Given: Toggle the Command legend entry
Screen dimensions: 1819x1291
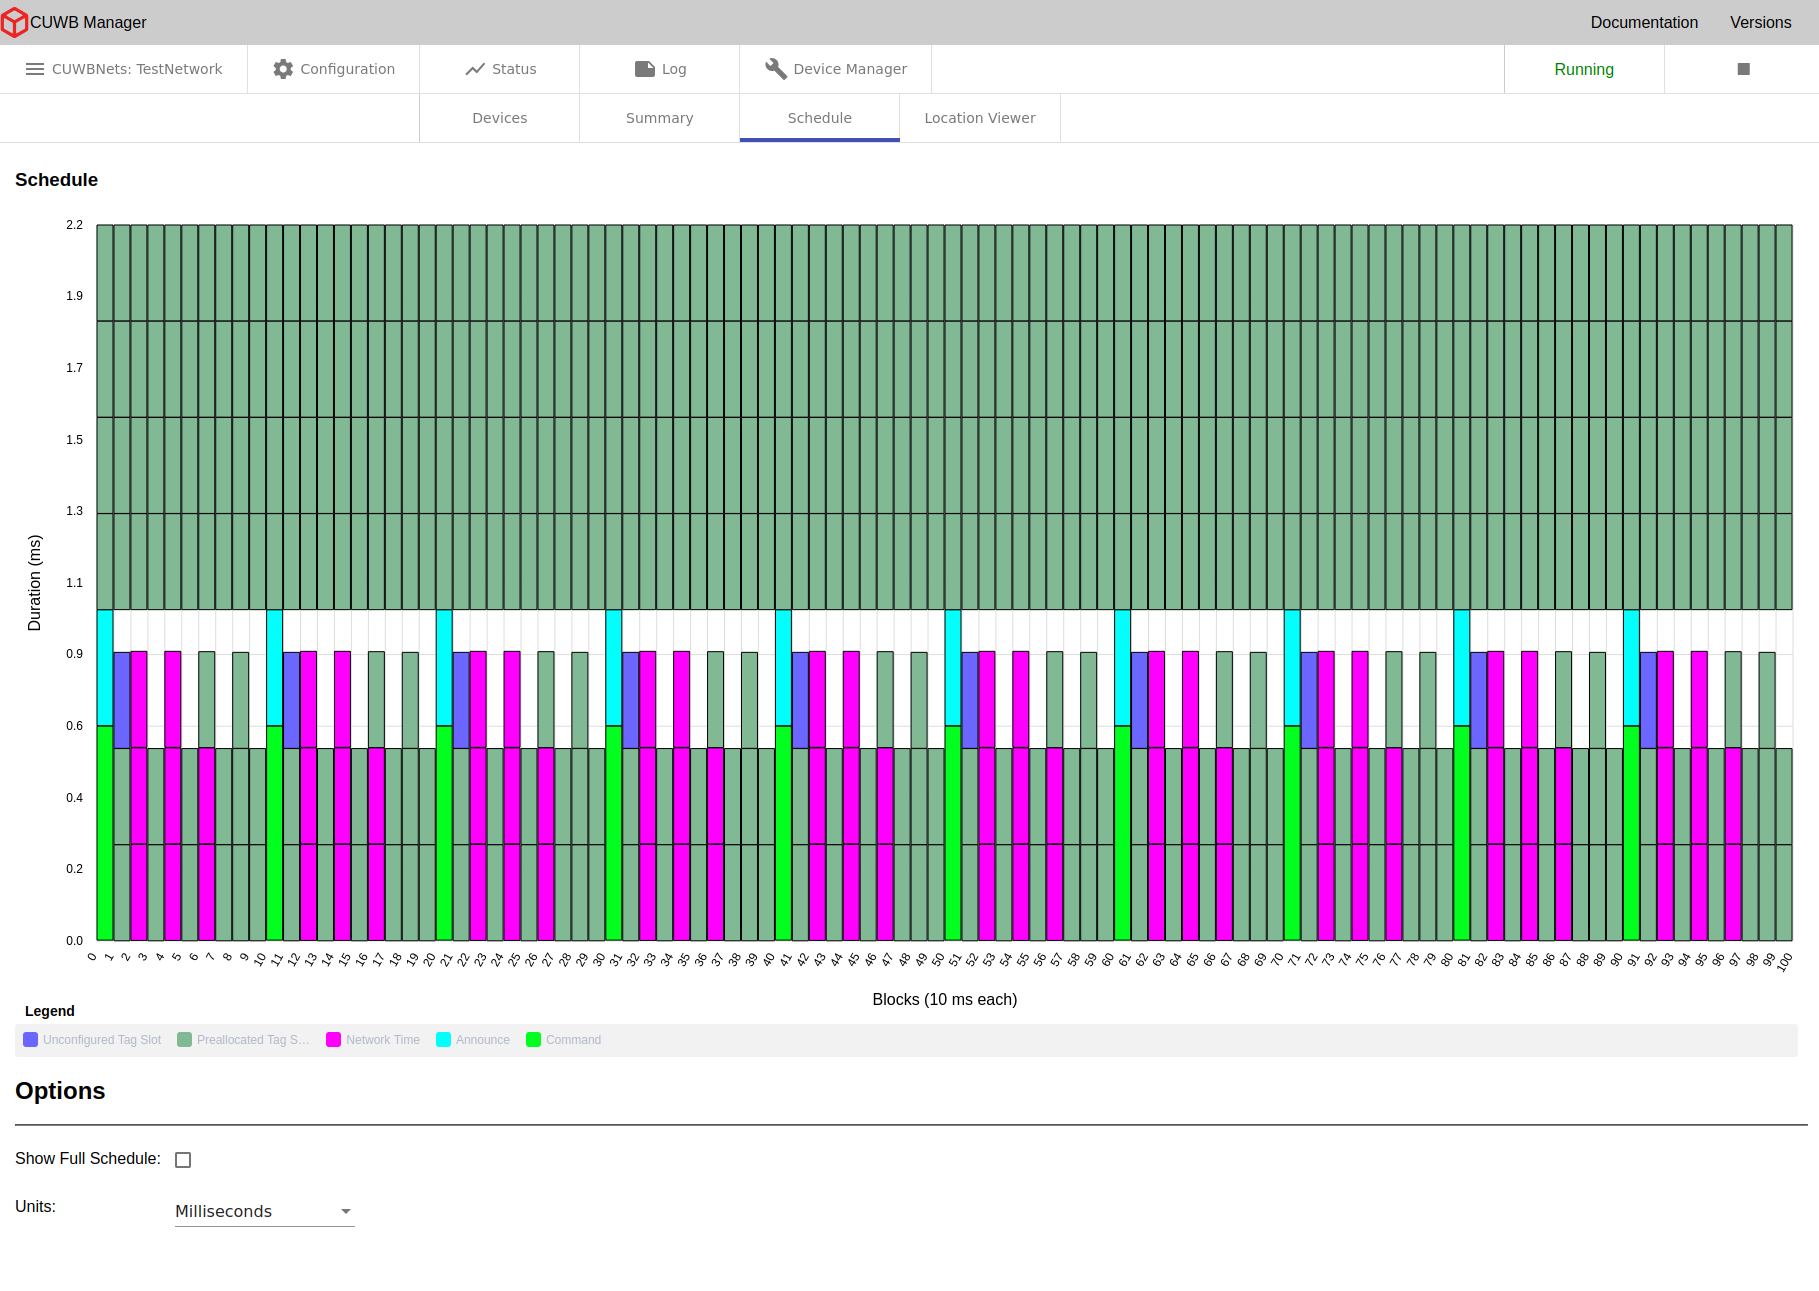Looking at the screenshot, I should (533, 1040).
